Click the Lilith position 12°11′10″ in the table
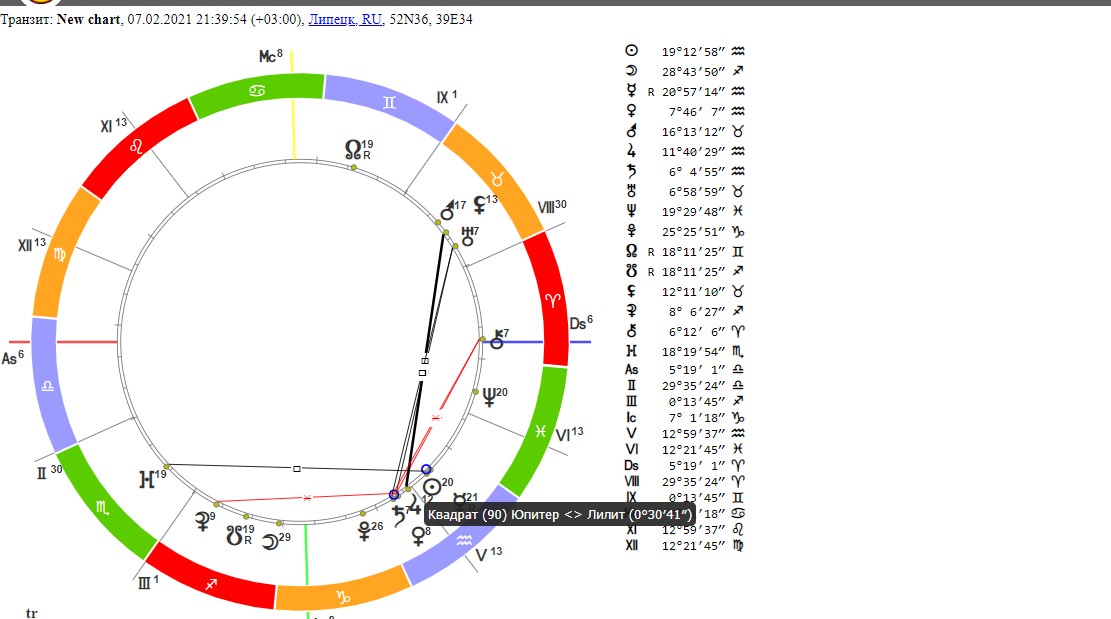Screen dimensions: 1111x619 click(693, 292)
